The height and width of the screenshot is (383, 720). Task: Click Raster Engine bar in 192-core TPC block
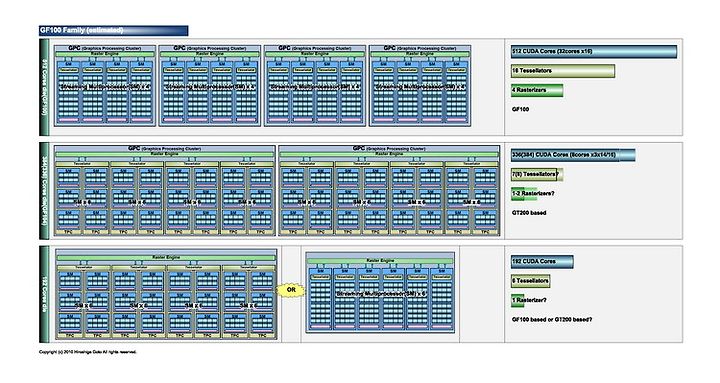point(166,258)
